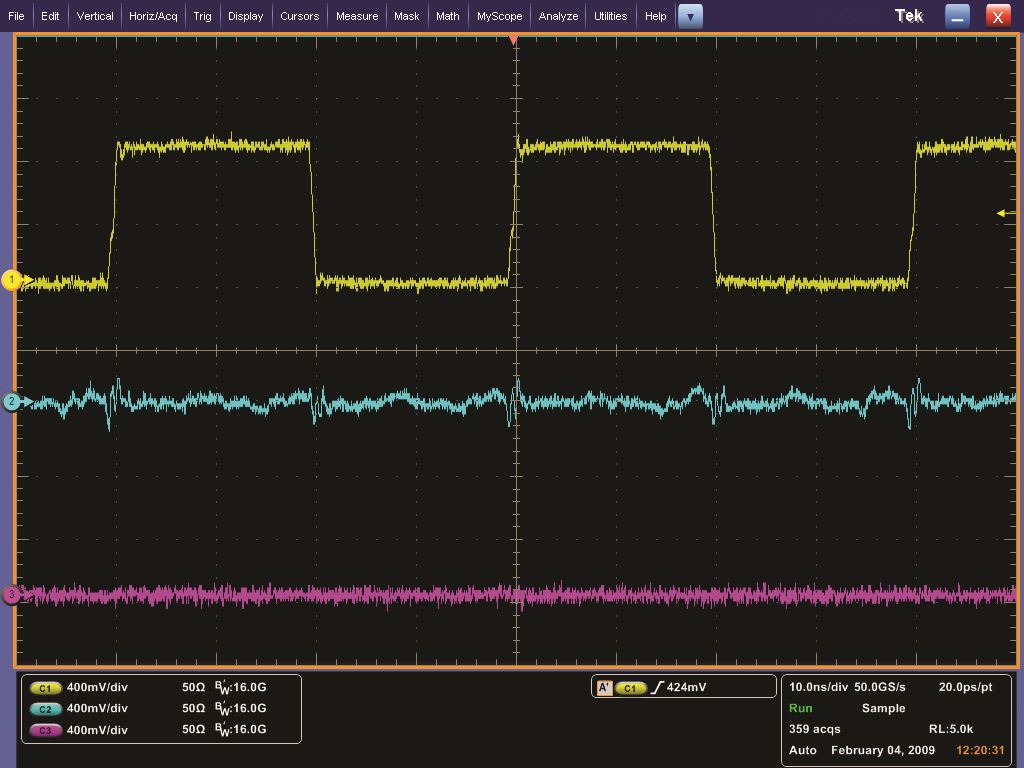Open the Horiz/Acq menu
Screen dimensions: 1024x768
coord(153,16)
